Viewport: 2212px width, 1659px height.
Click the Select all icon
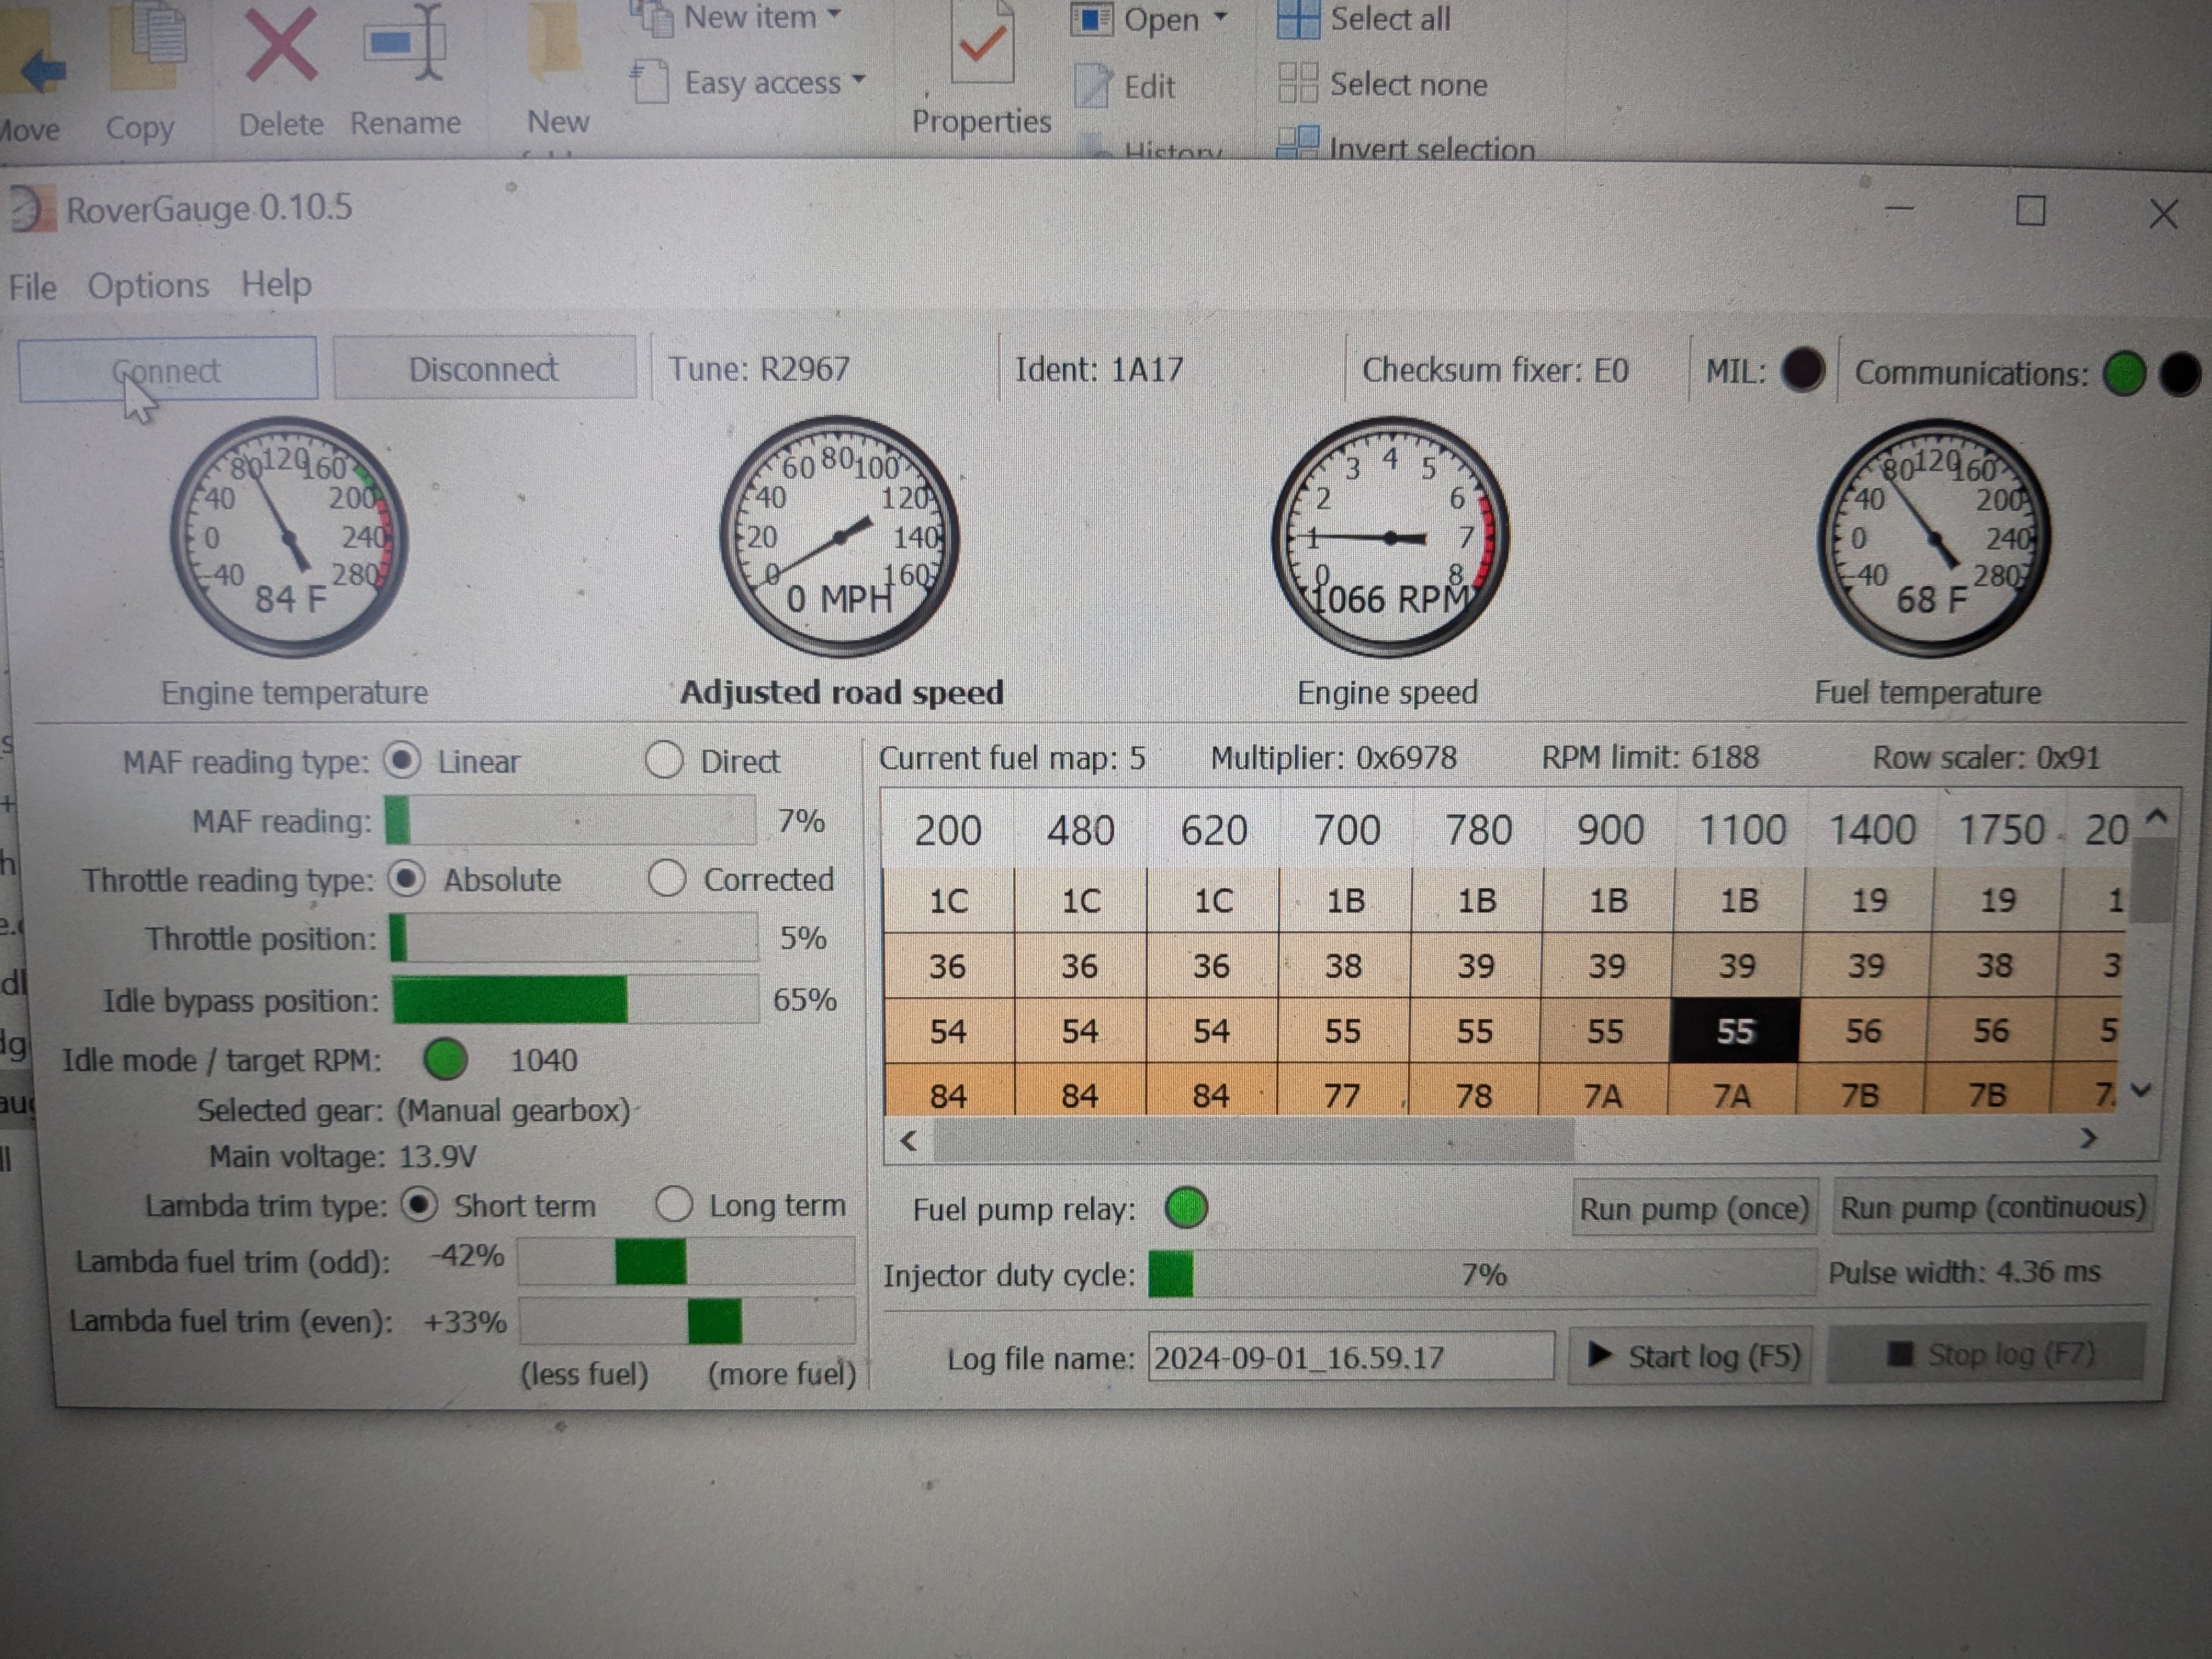point(1298,18)
